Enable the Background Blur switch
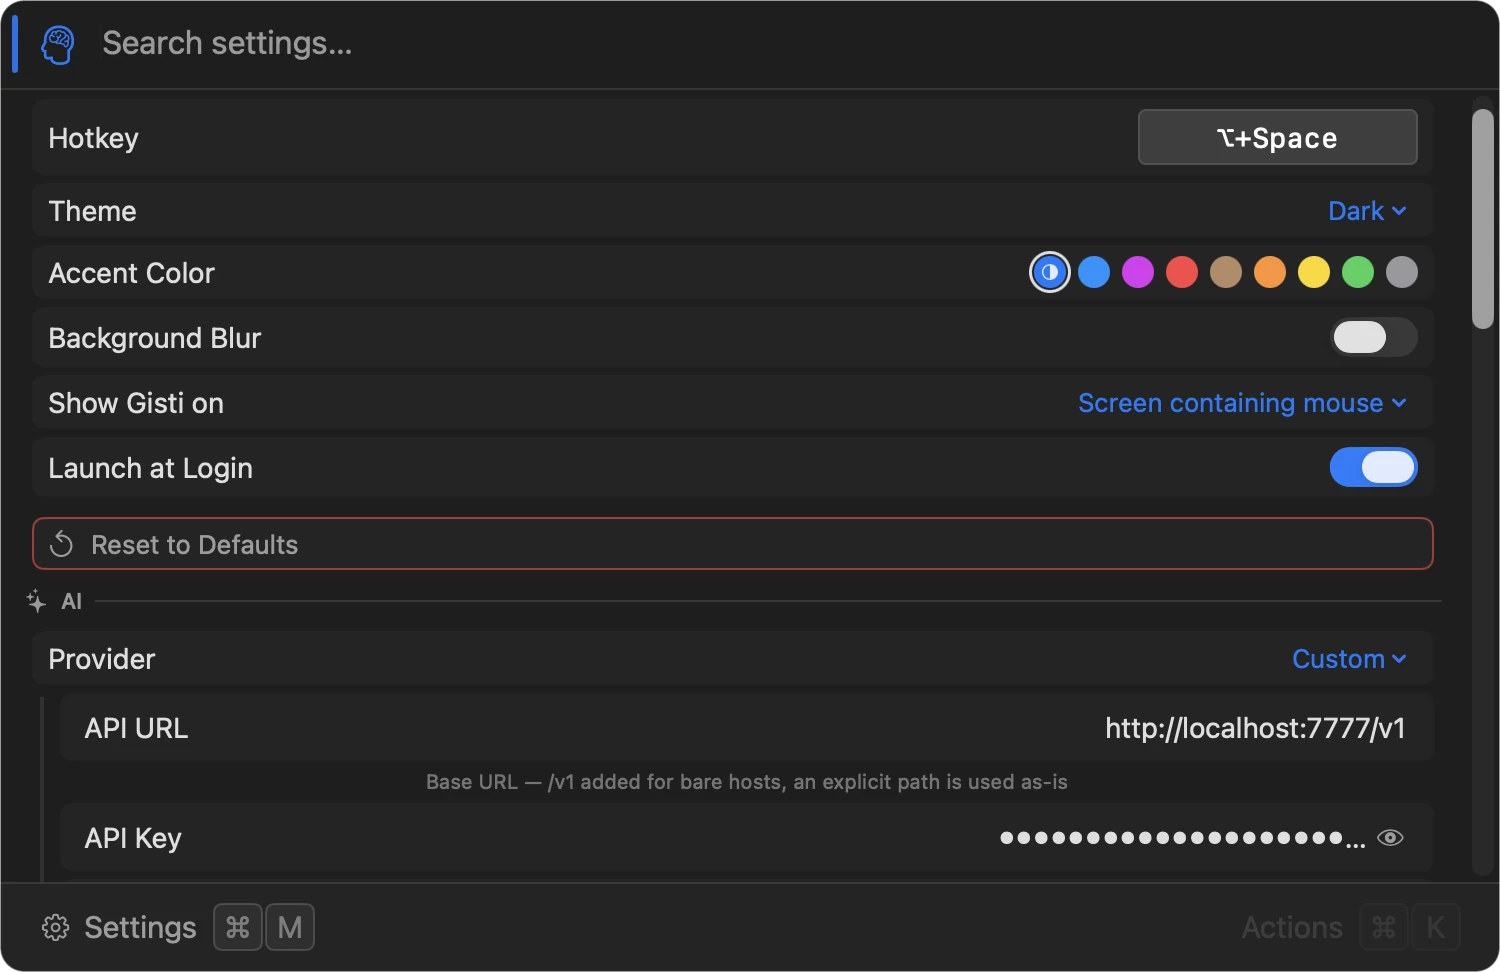Screen dimensions: 1500x972 coord(1374,337)
